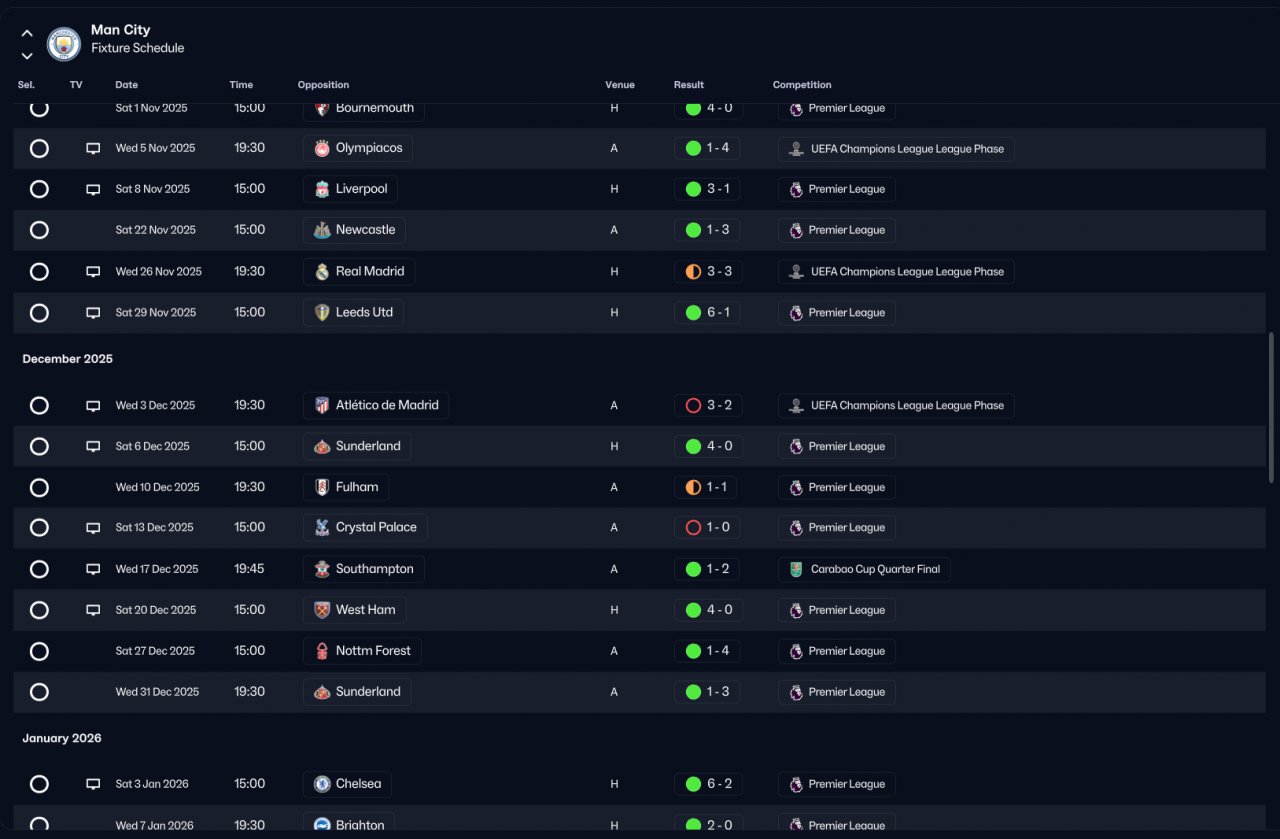Open Premier League link for West Ham match
This screenshot has width=1280, height=839.
[x=837, y=610]
